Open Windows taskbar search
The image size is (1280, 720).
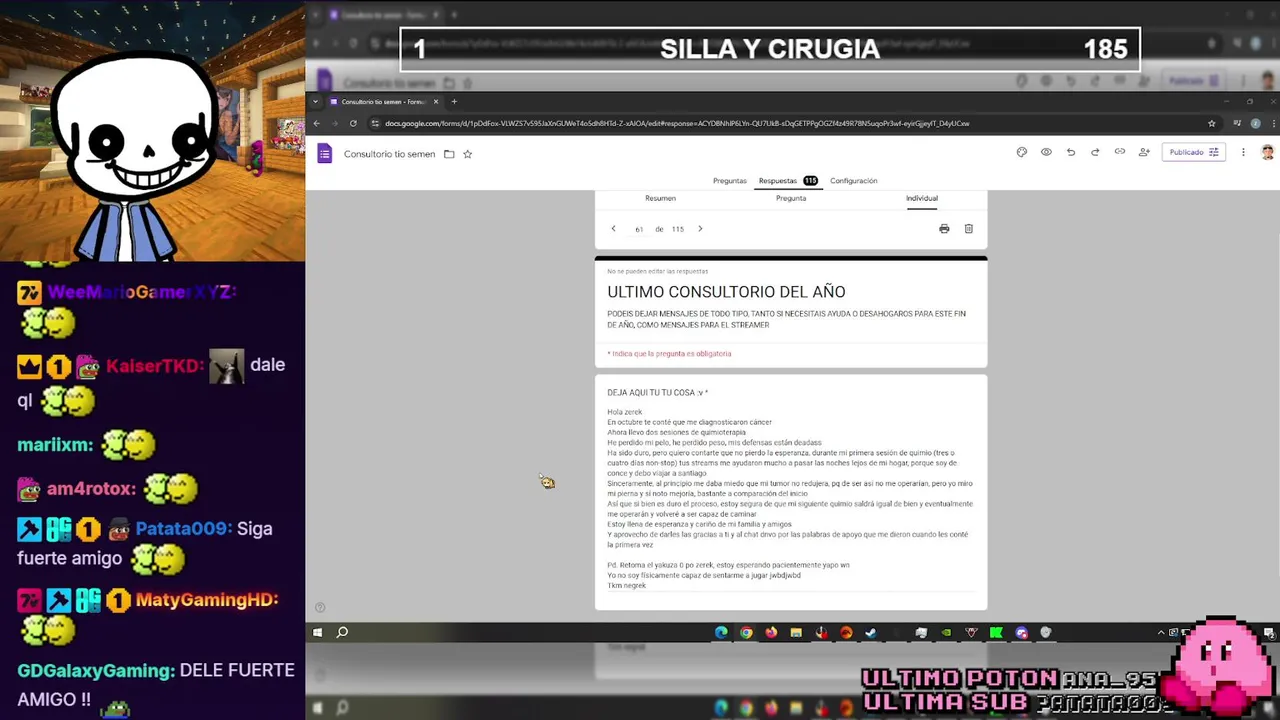click(x=342, y=632)
